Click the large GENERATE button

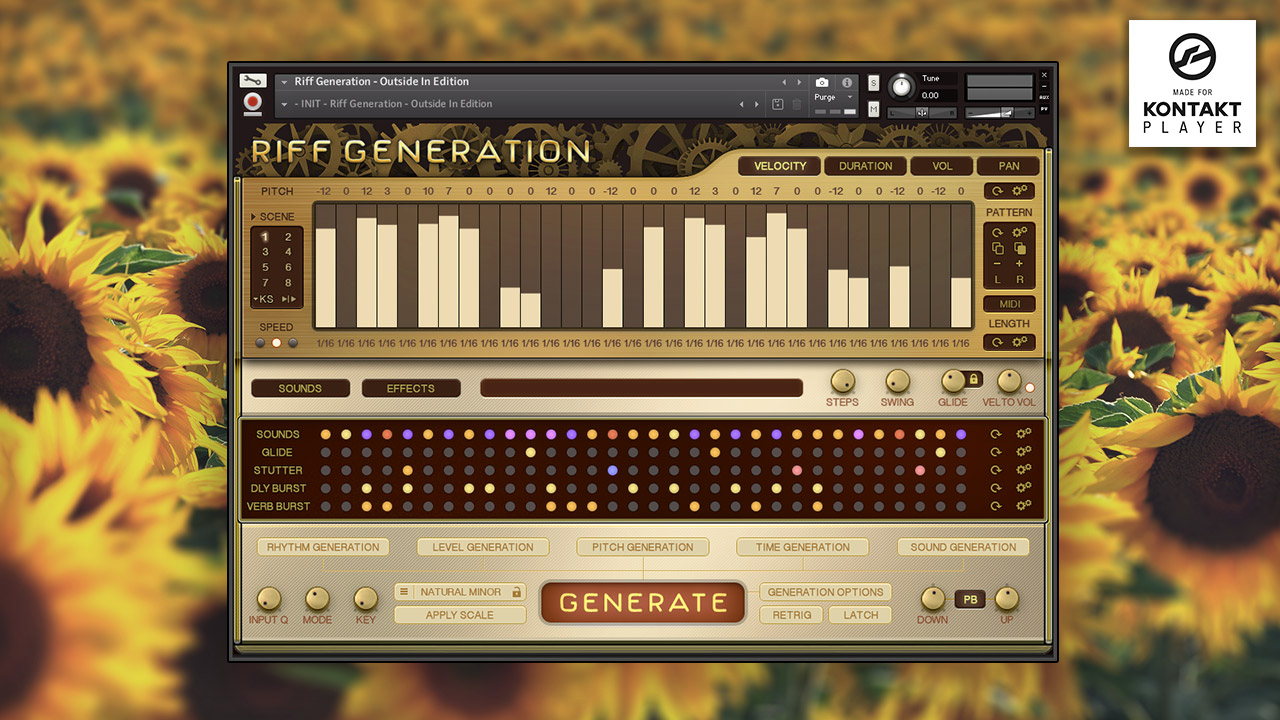pyautogui.click(x=643, y=603)
